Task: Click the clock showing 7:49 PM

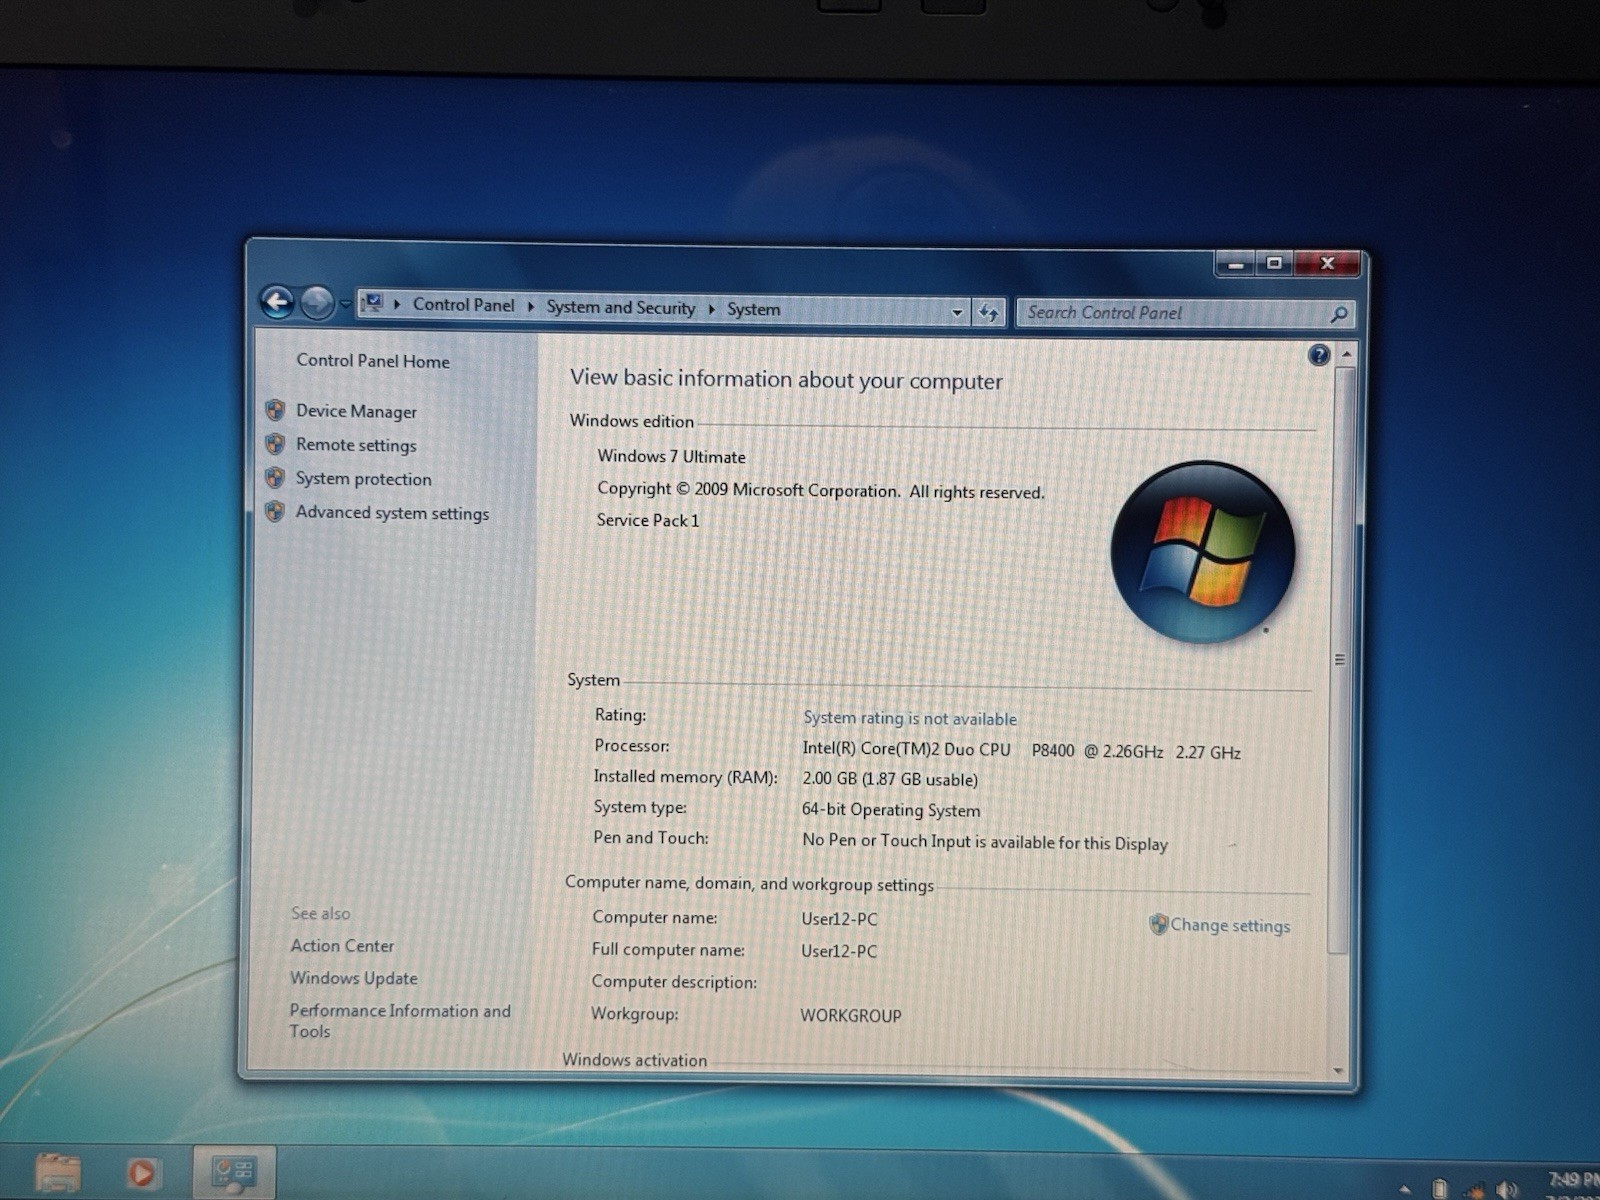Action: pyautogui.click(x=1573, y=1180)
